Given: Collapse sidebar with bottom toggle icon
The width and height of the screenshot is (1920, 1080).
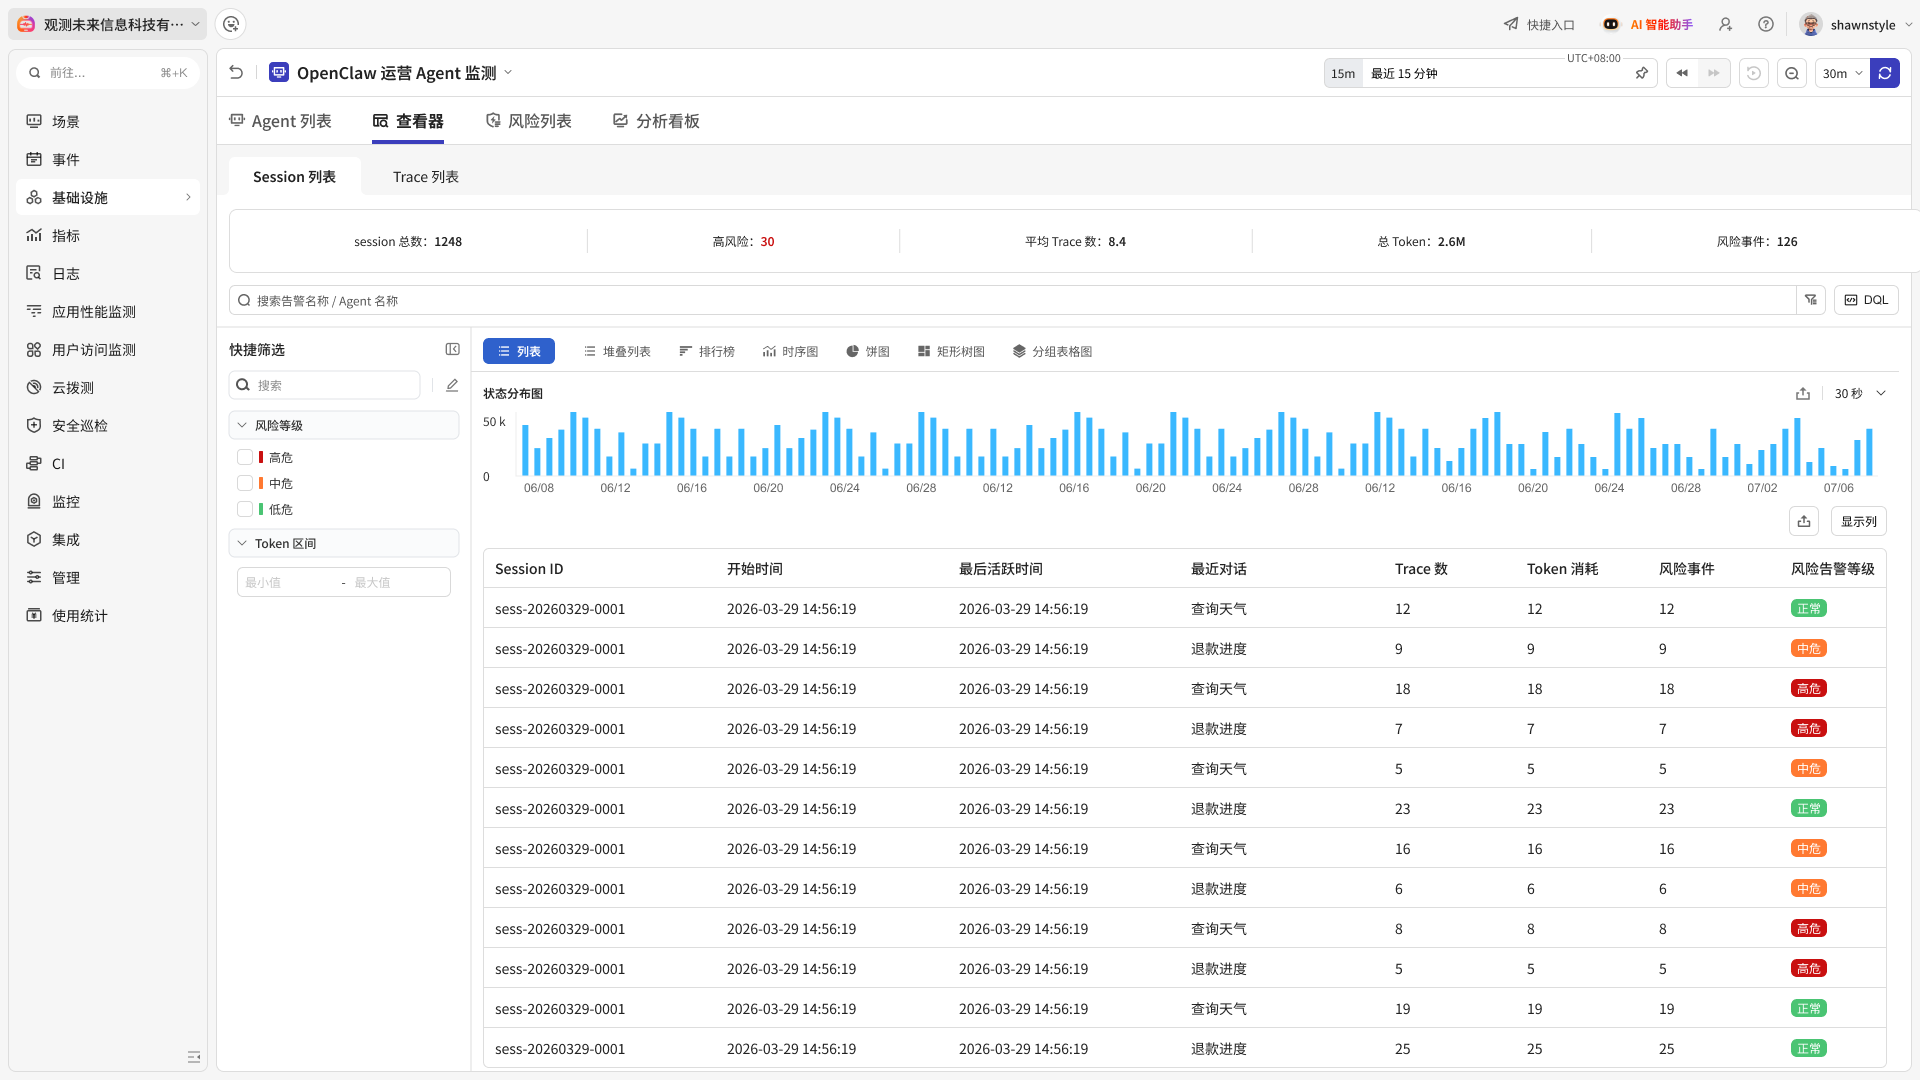Looking at the screenshot, I should (194, 1057).
